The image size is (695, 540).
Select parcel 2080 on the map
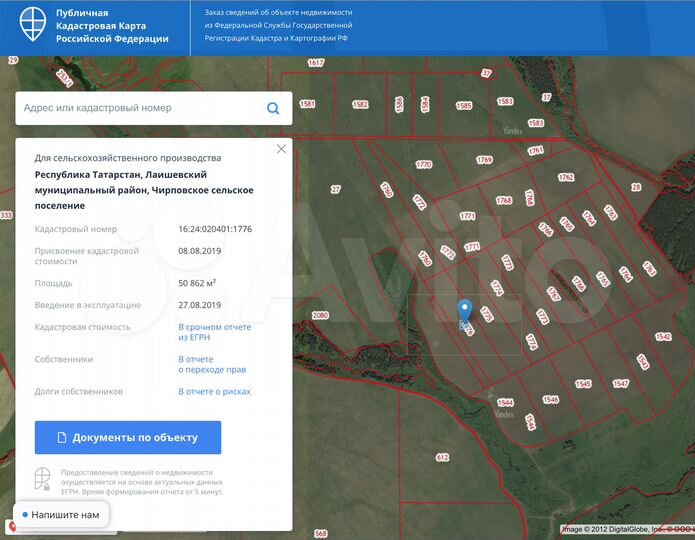pyautogui.click(x=320, y=316)
